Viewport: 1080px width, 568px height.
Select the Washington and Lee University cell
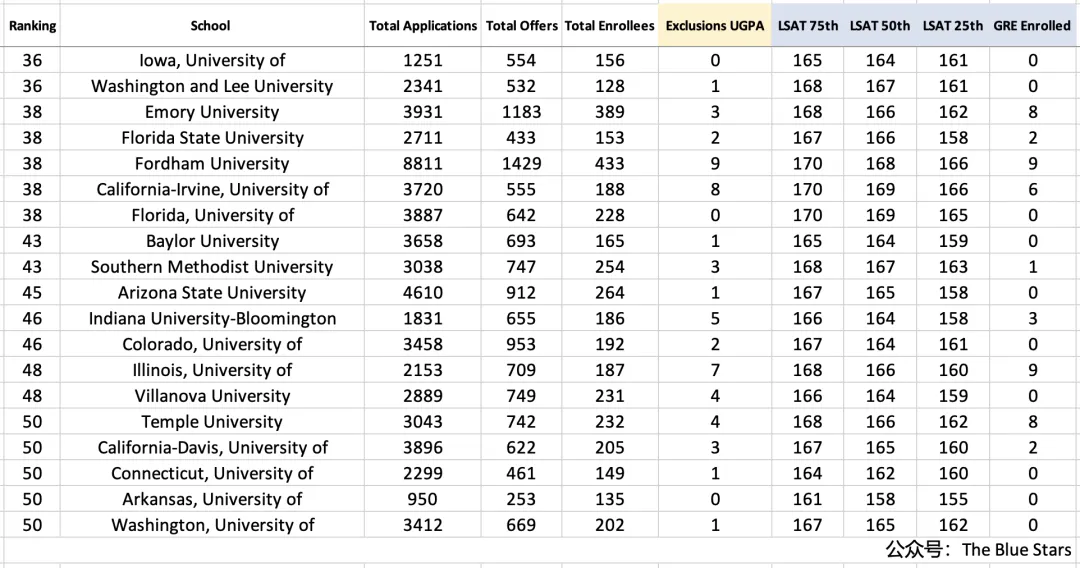pyautogui.click(x=212, y=86)
